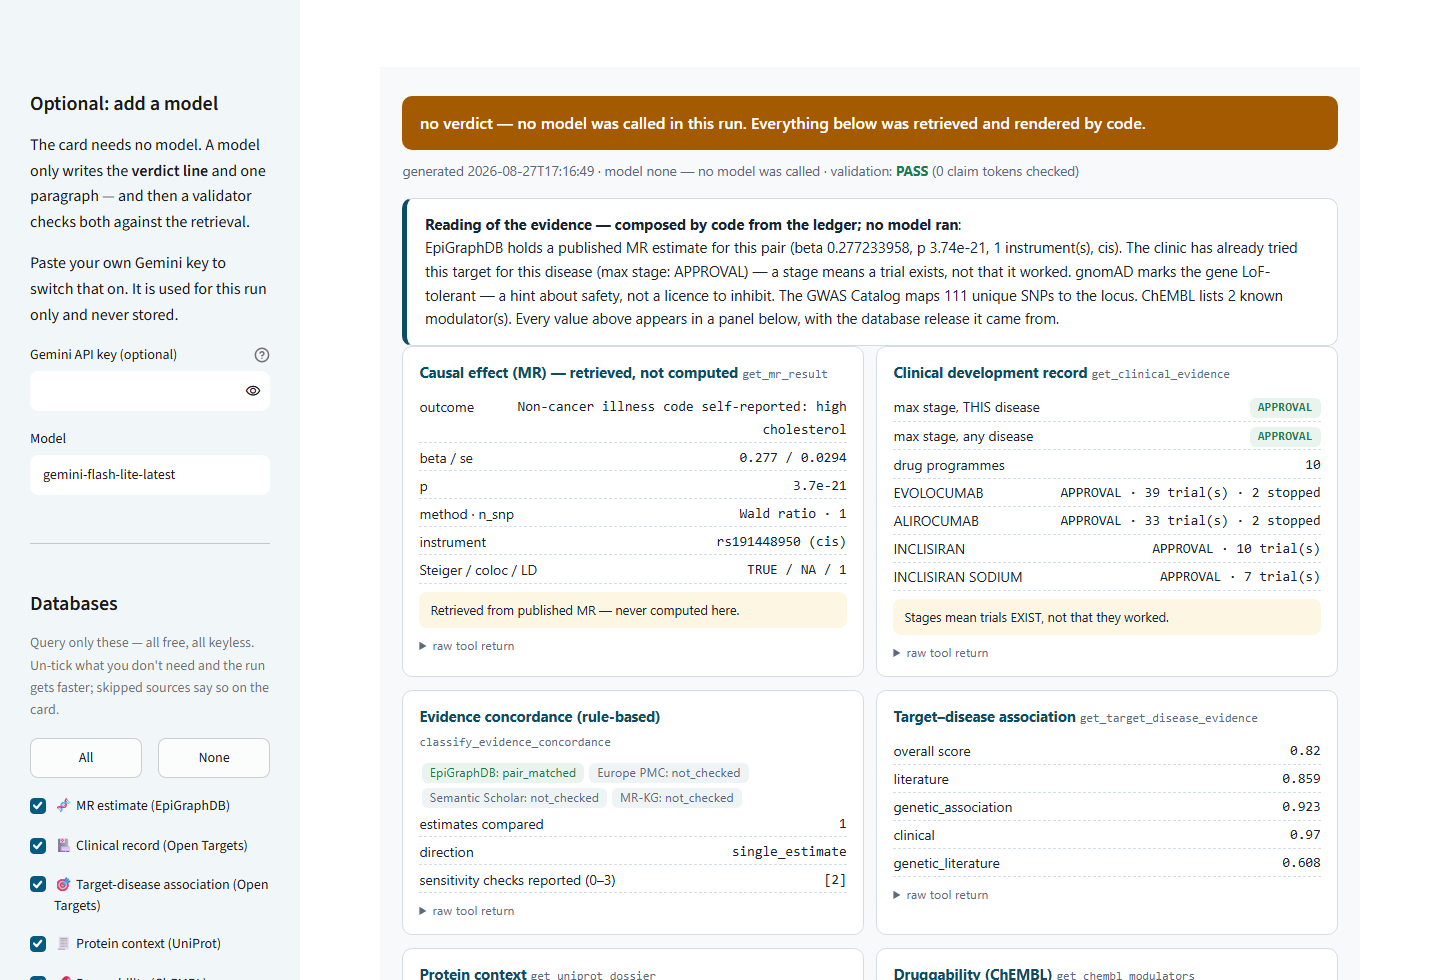This screenshot has height=980, width=1440.
Task: Click the direction value single_estimate
Action: pyautogui.click(x=789, y=852)
